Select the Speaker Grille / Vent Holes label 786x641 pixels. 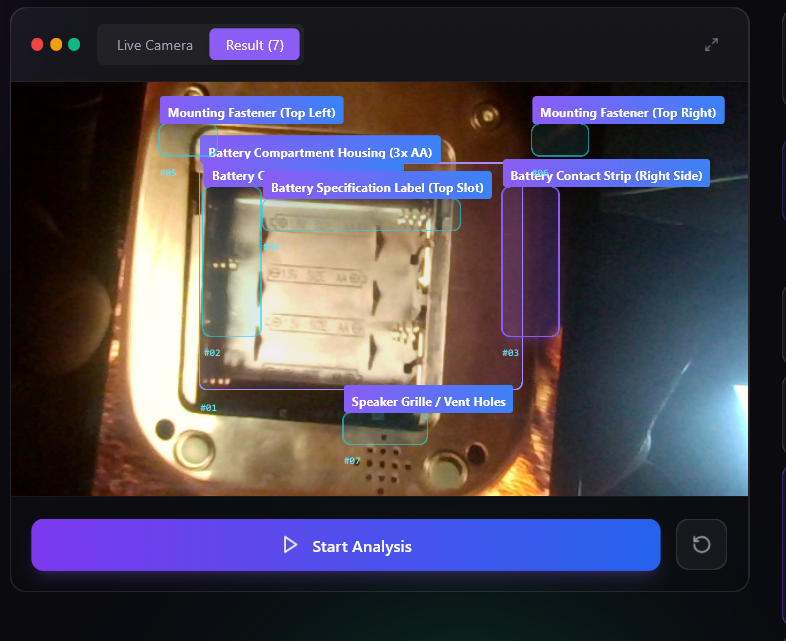click(429, 401)
